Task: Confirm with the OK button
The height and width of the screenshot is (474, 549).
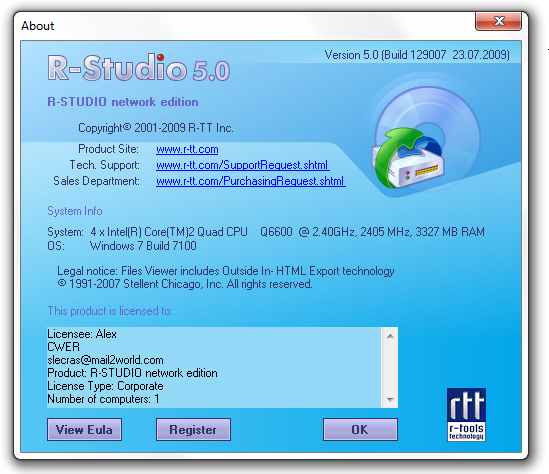Action: (360, 430)
